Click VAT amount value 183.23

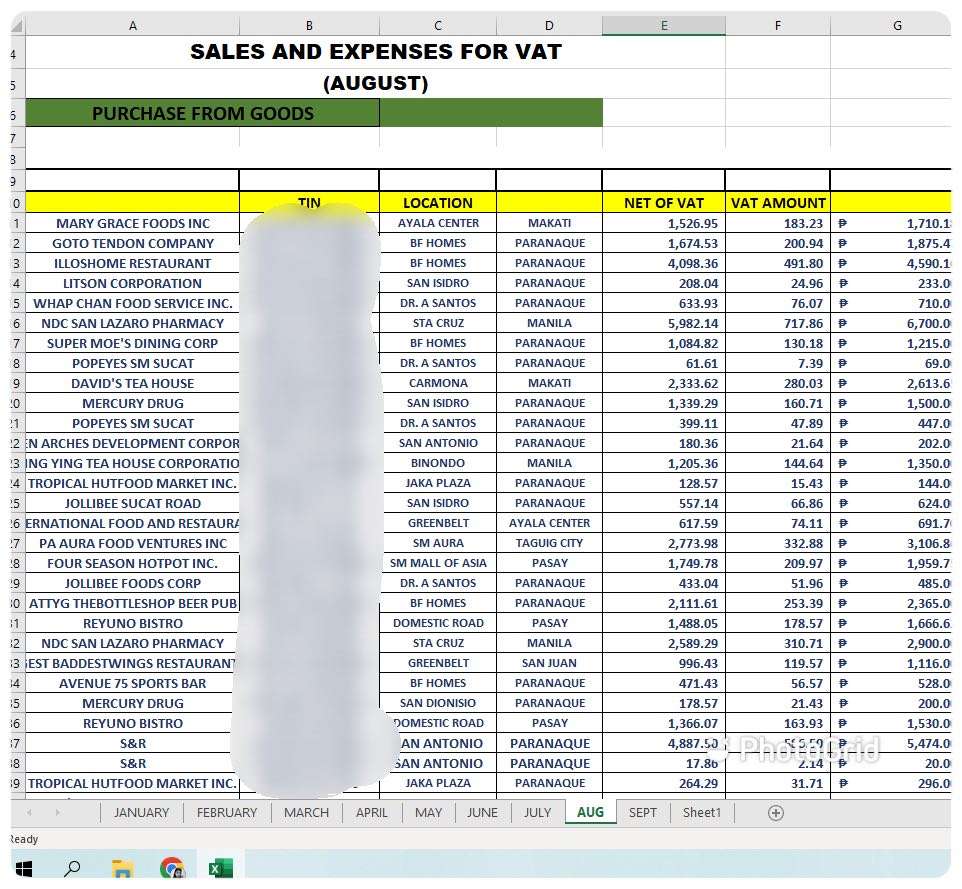(x=777, y=223)
